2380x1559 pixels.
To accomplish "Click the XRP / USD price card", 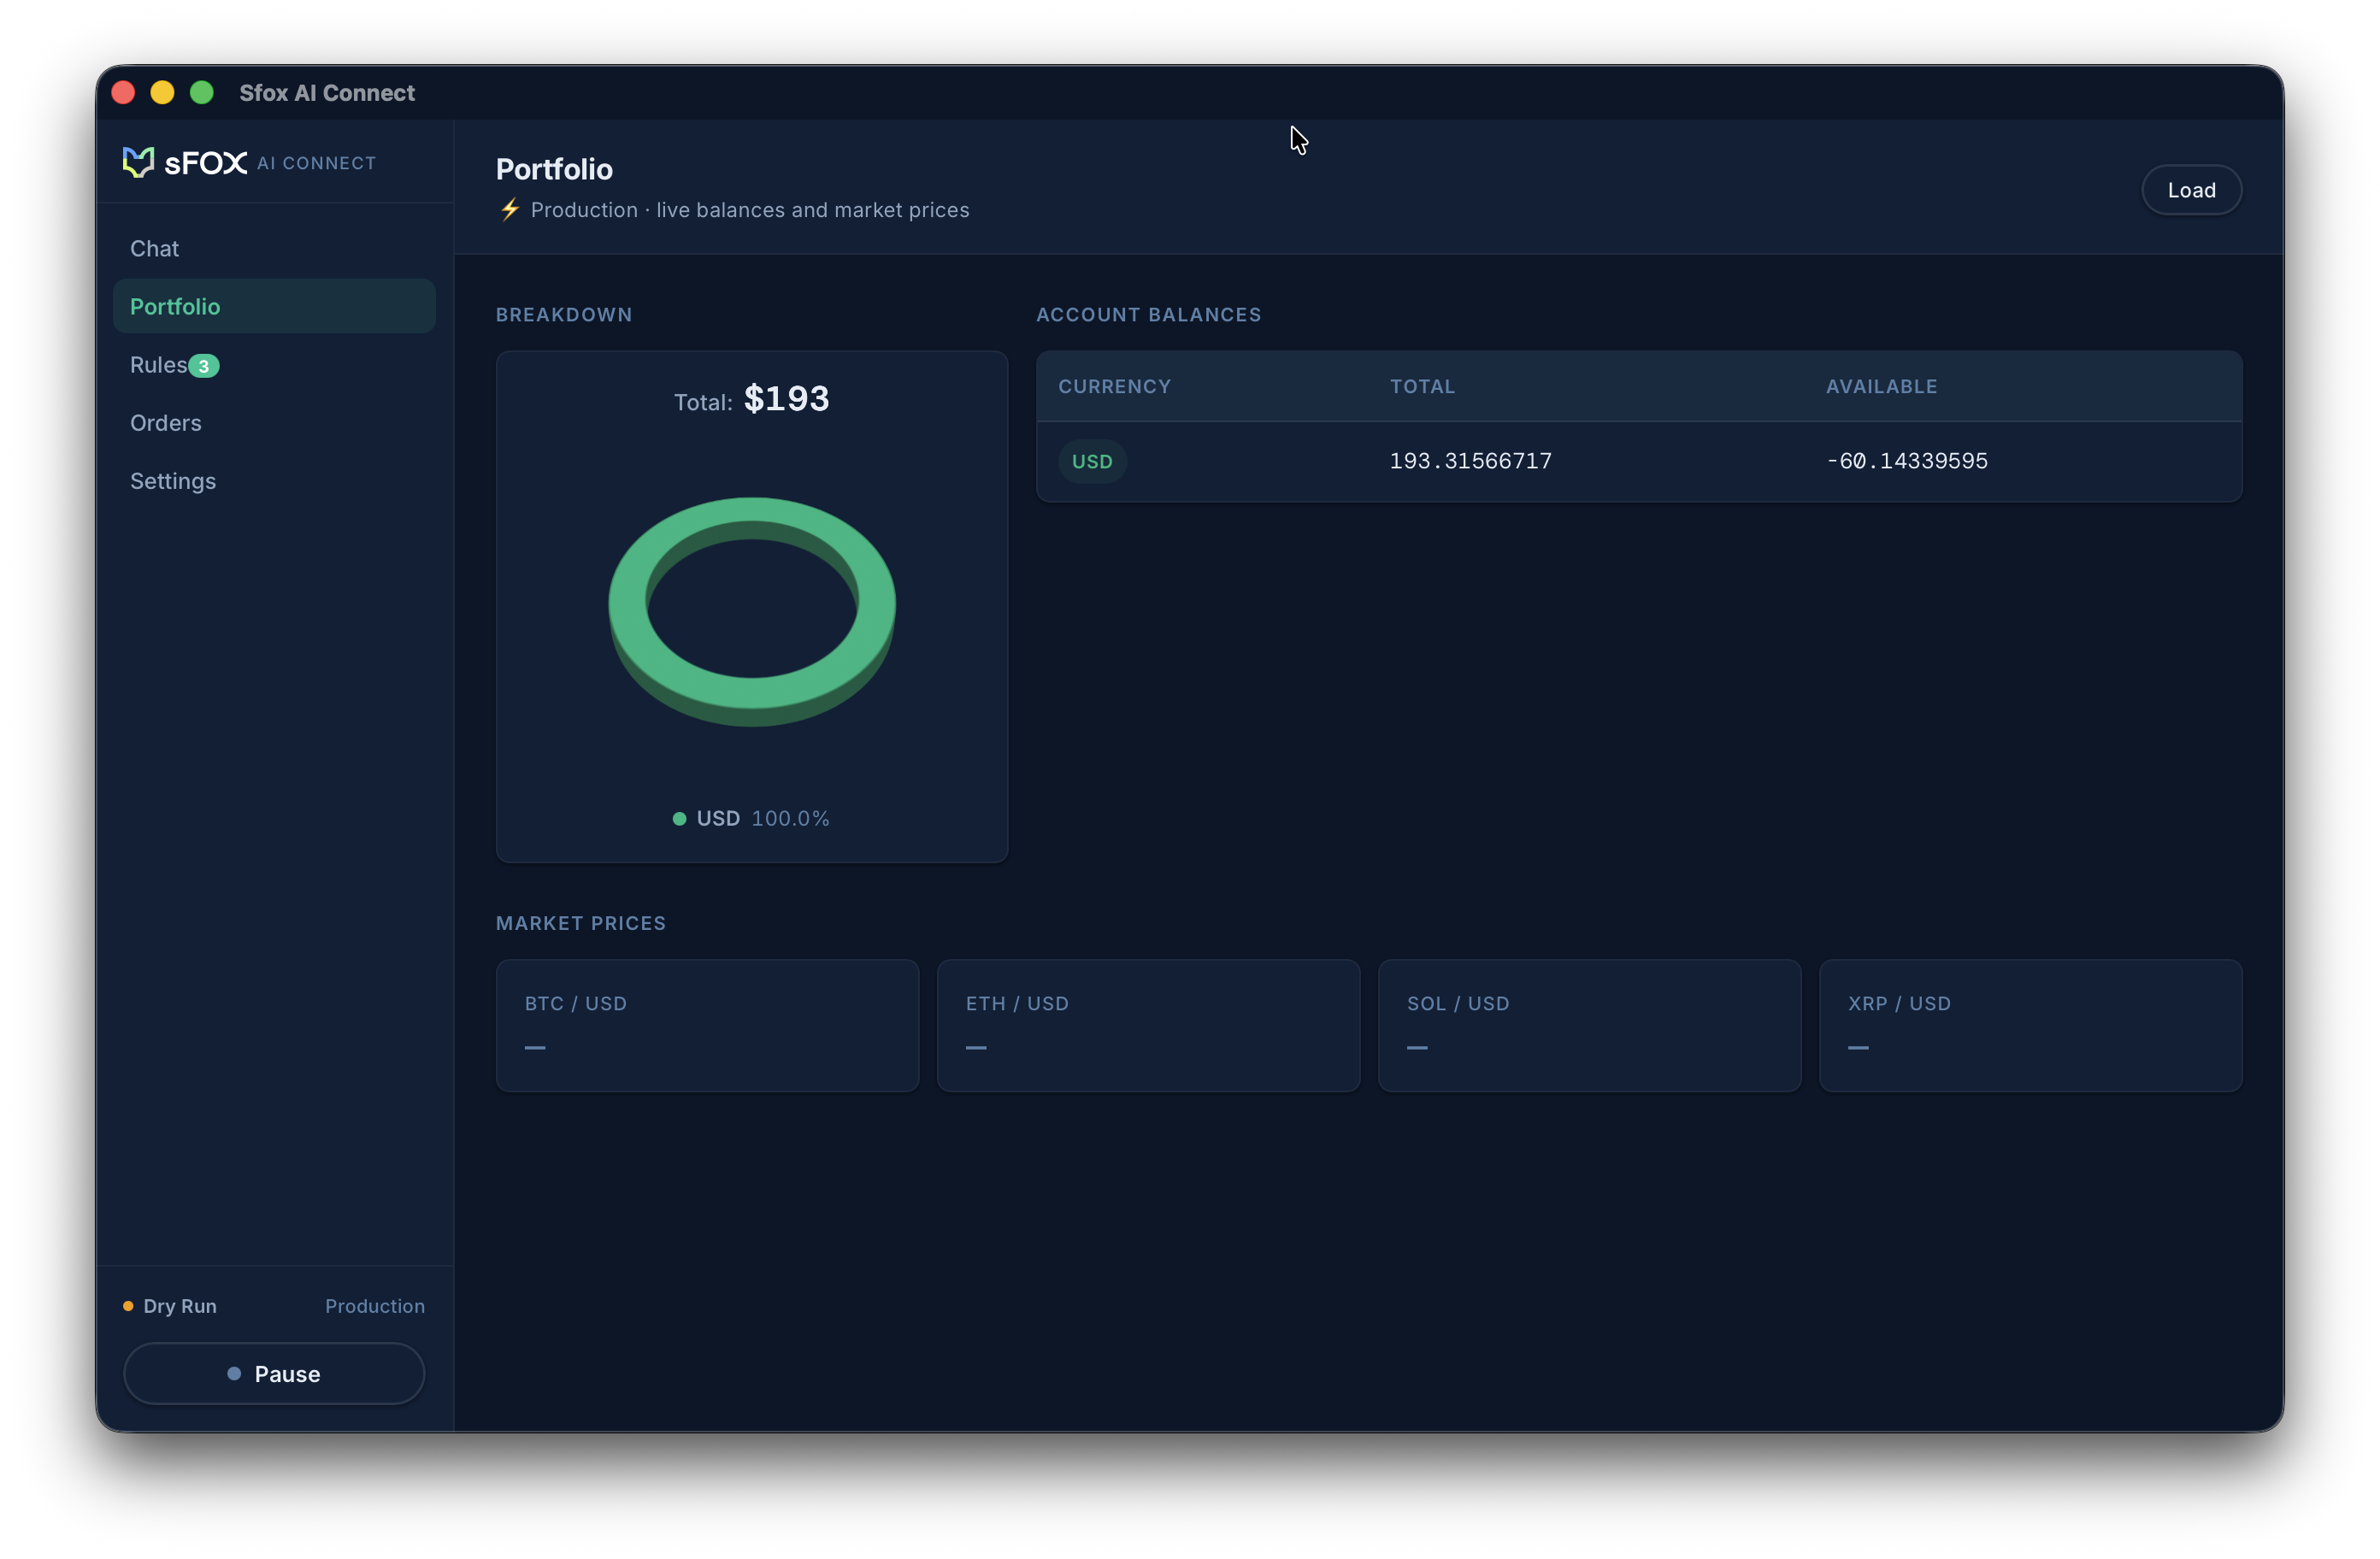I will pos(2030,1026).
